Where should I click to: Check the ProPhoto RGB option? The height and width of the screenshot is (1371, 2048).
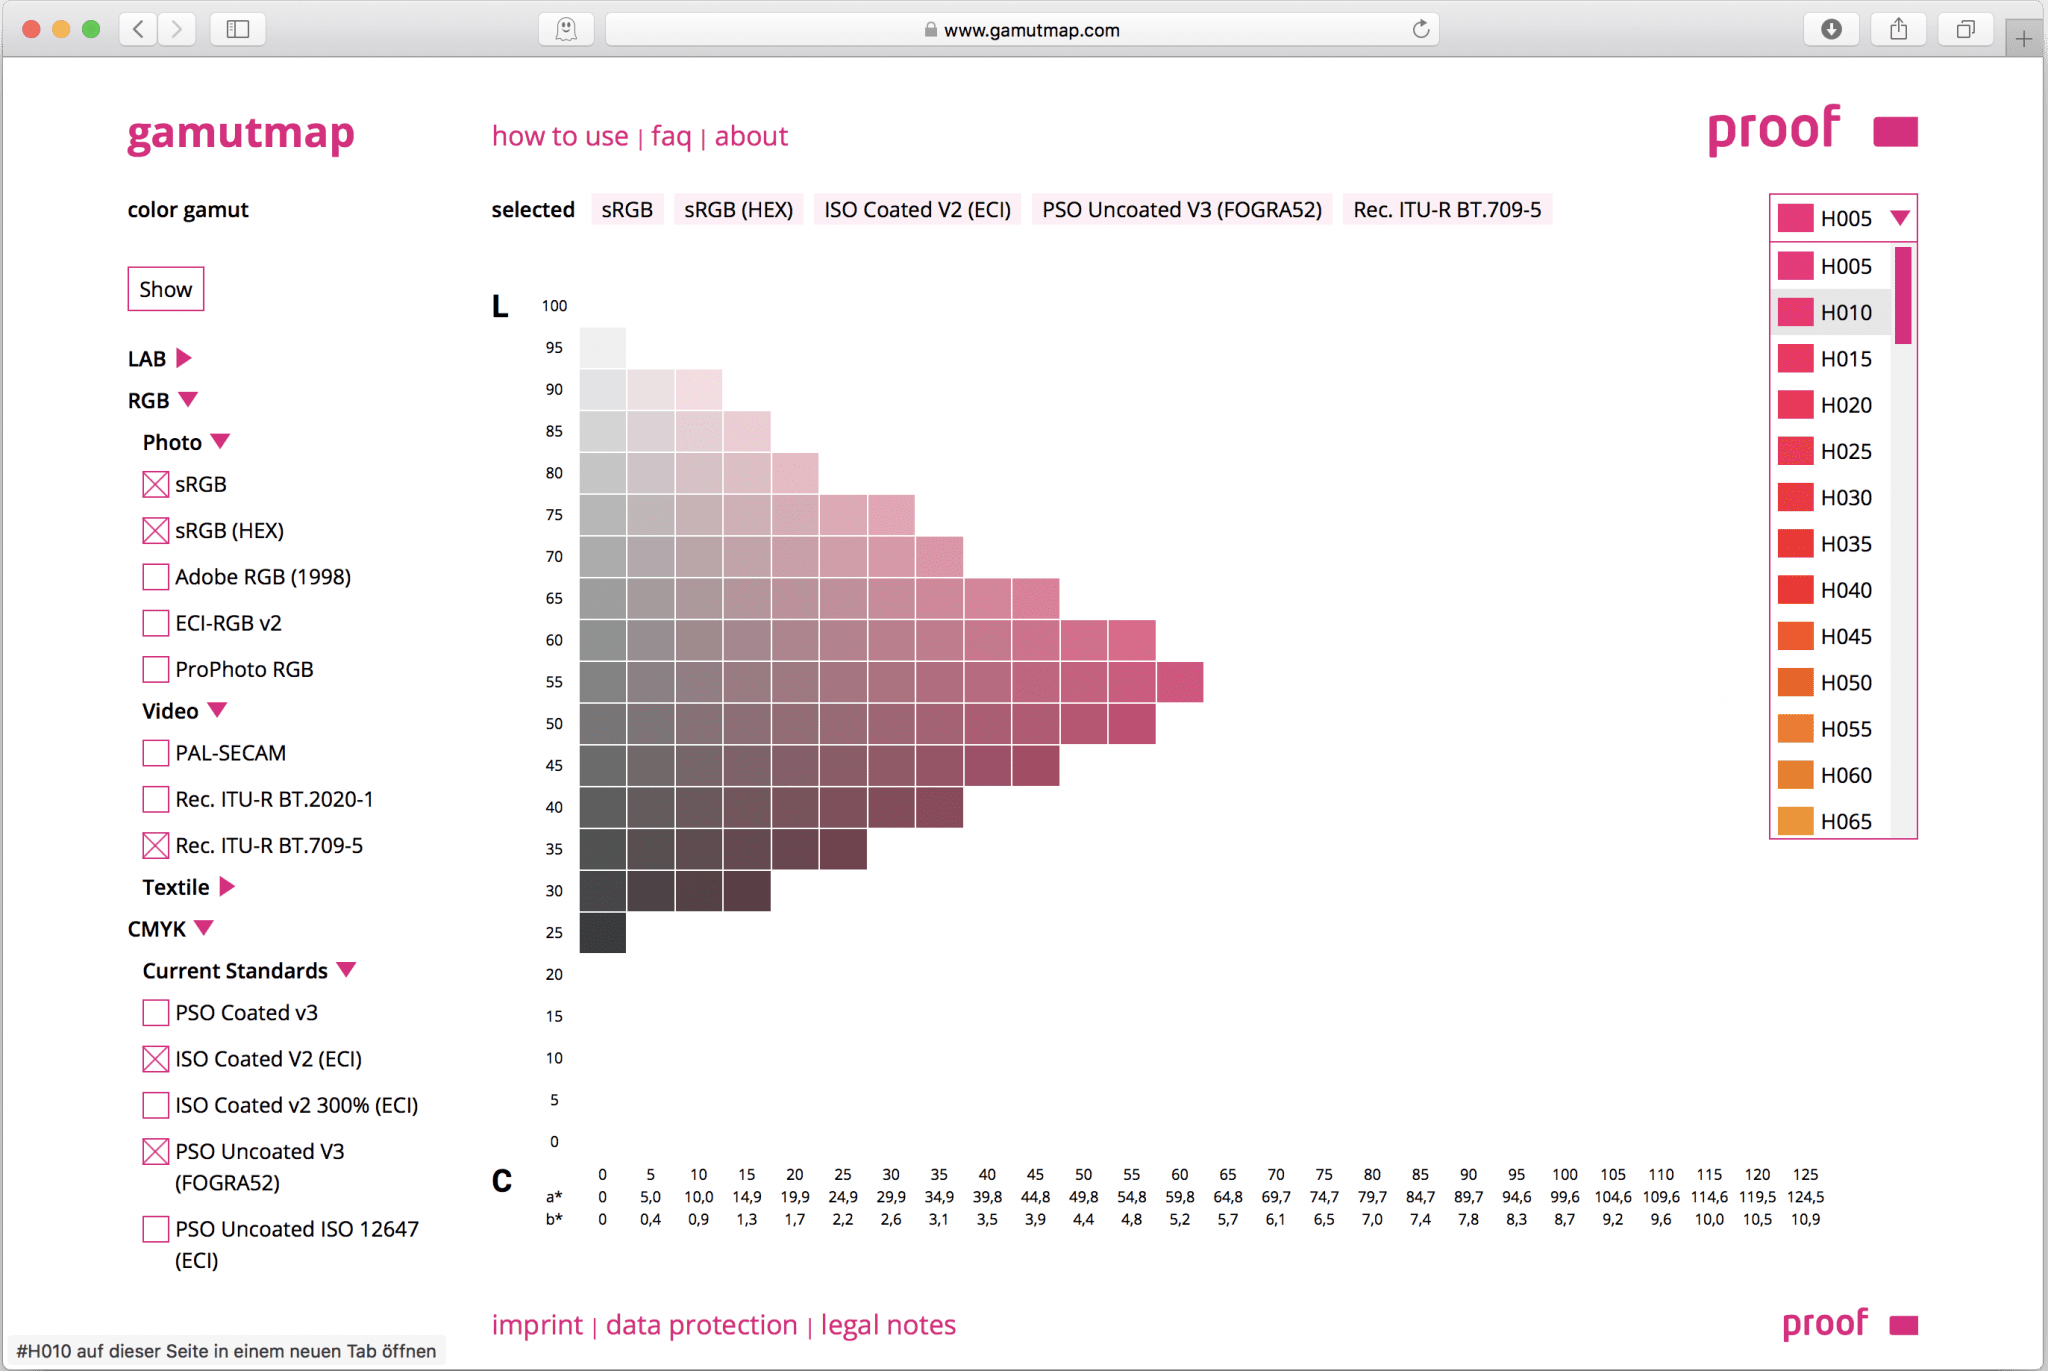pyautogui.click(x=155, y=669)
